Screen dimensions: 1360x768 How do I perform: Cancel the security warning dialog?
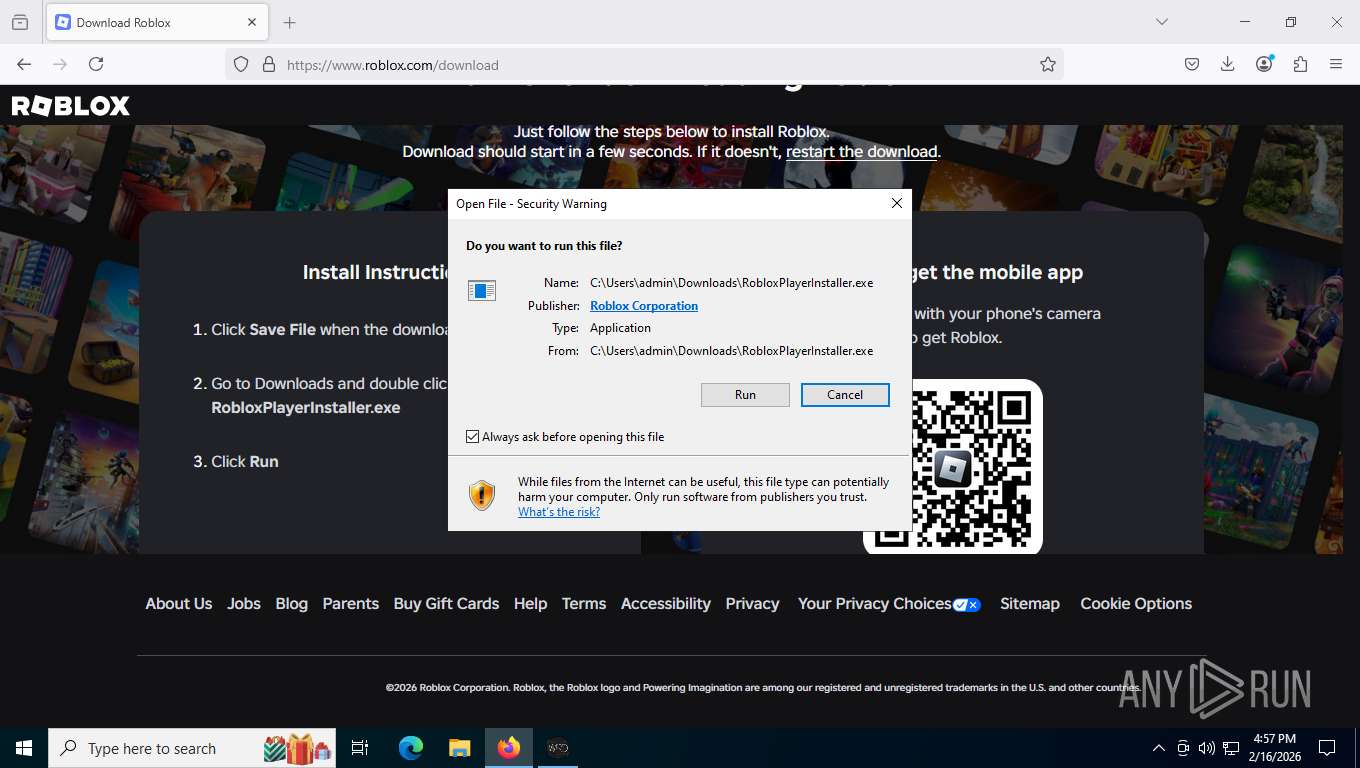845,395
